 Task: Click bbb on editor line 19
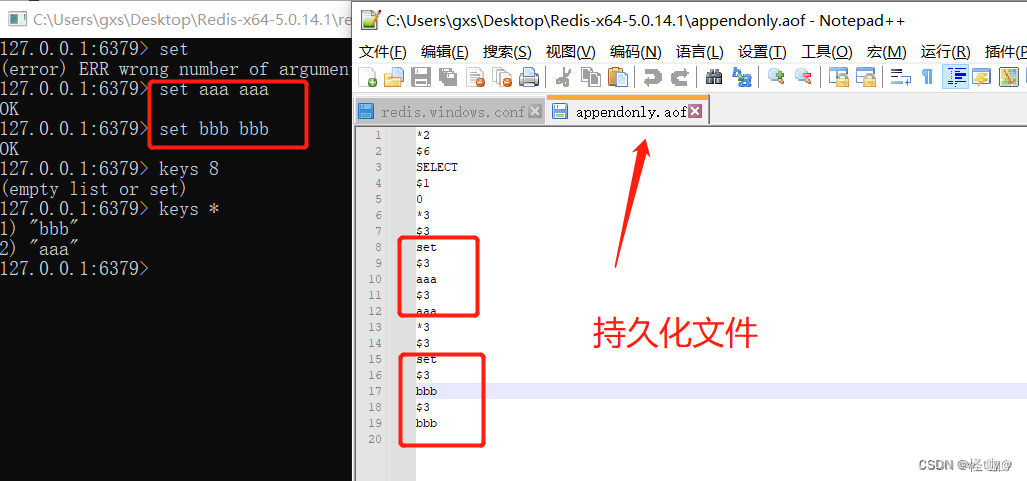426,423
